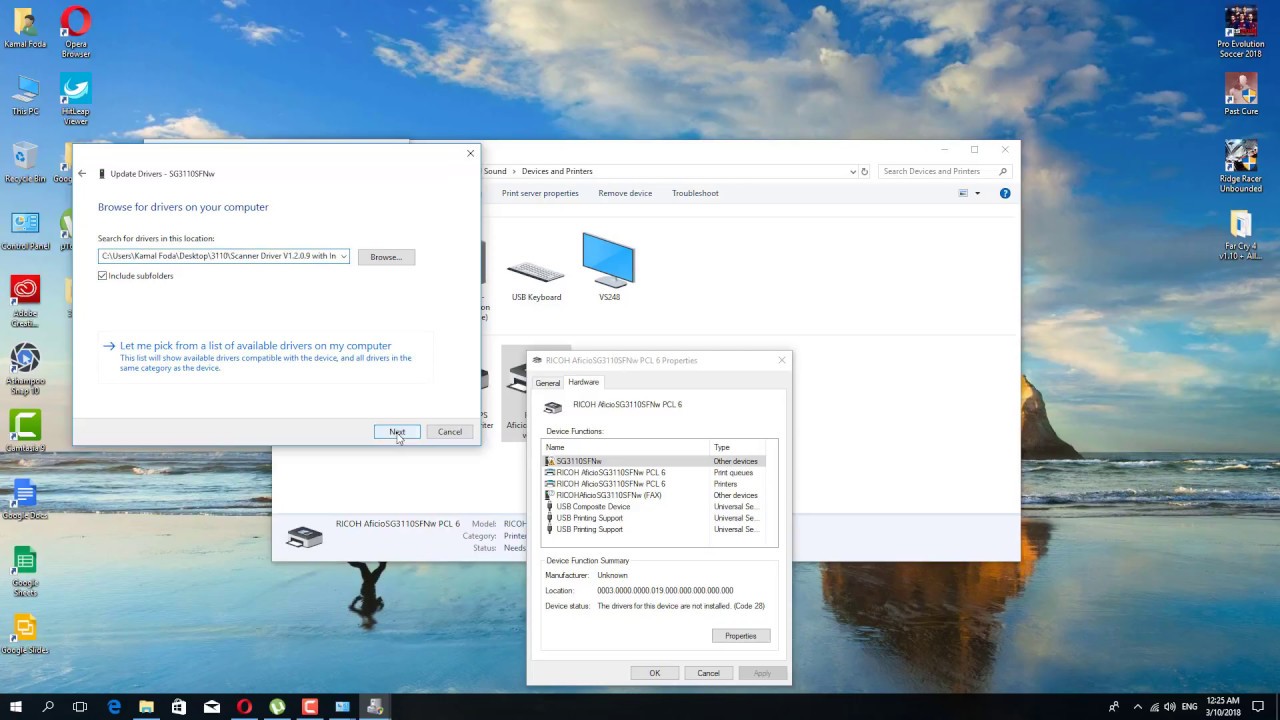Open the change view options dropdown arrow
The image size is (1280, 720).
pos(977,193)
